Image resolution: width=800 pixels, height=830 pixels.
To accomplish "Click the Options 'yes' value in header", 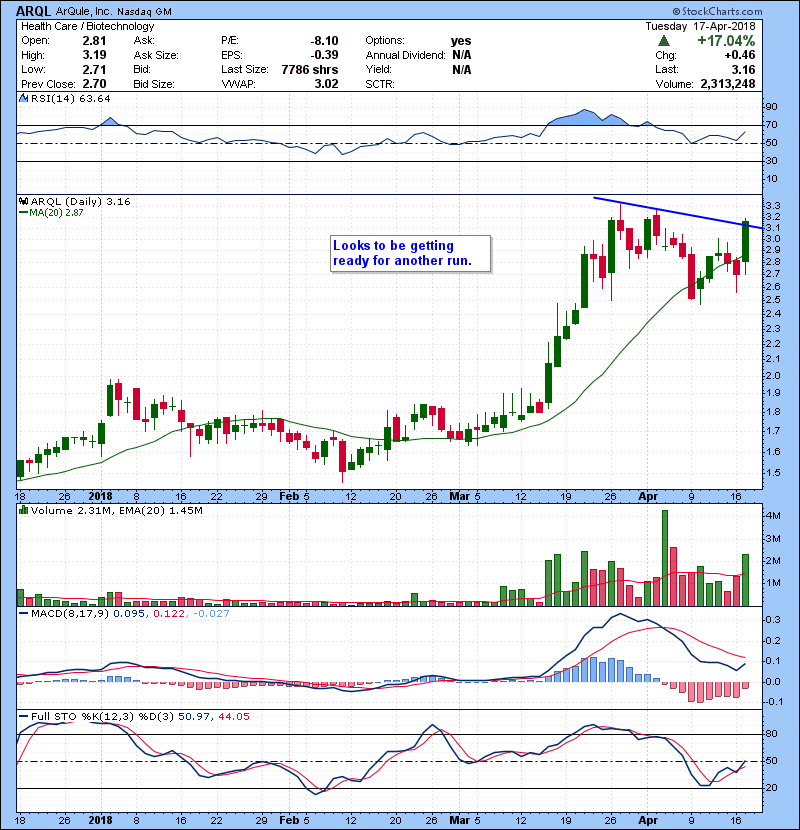I will coord(462,41).
